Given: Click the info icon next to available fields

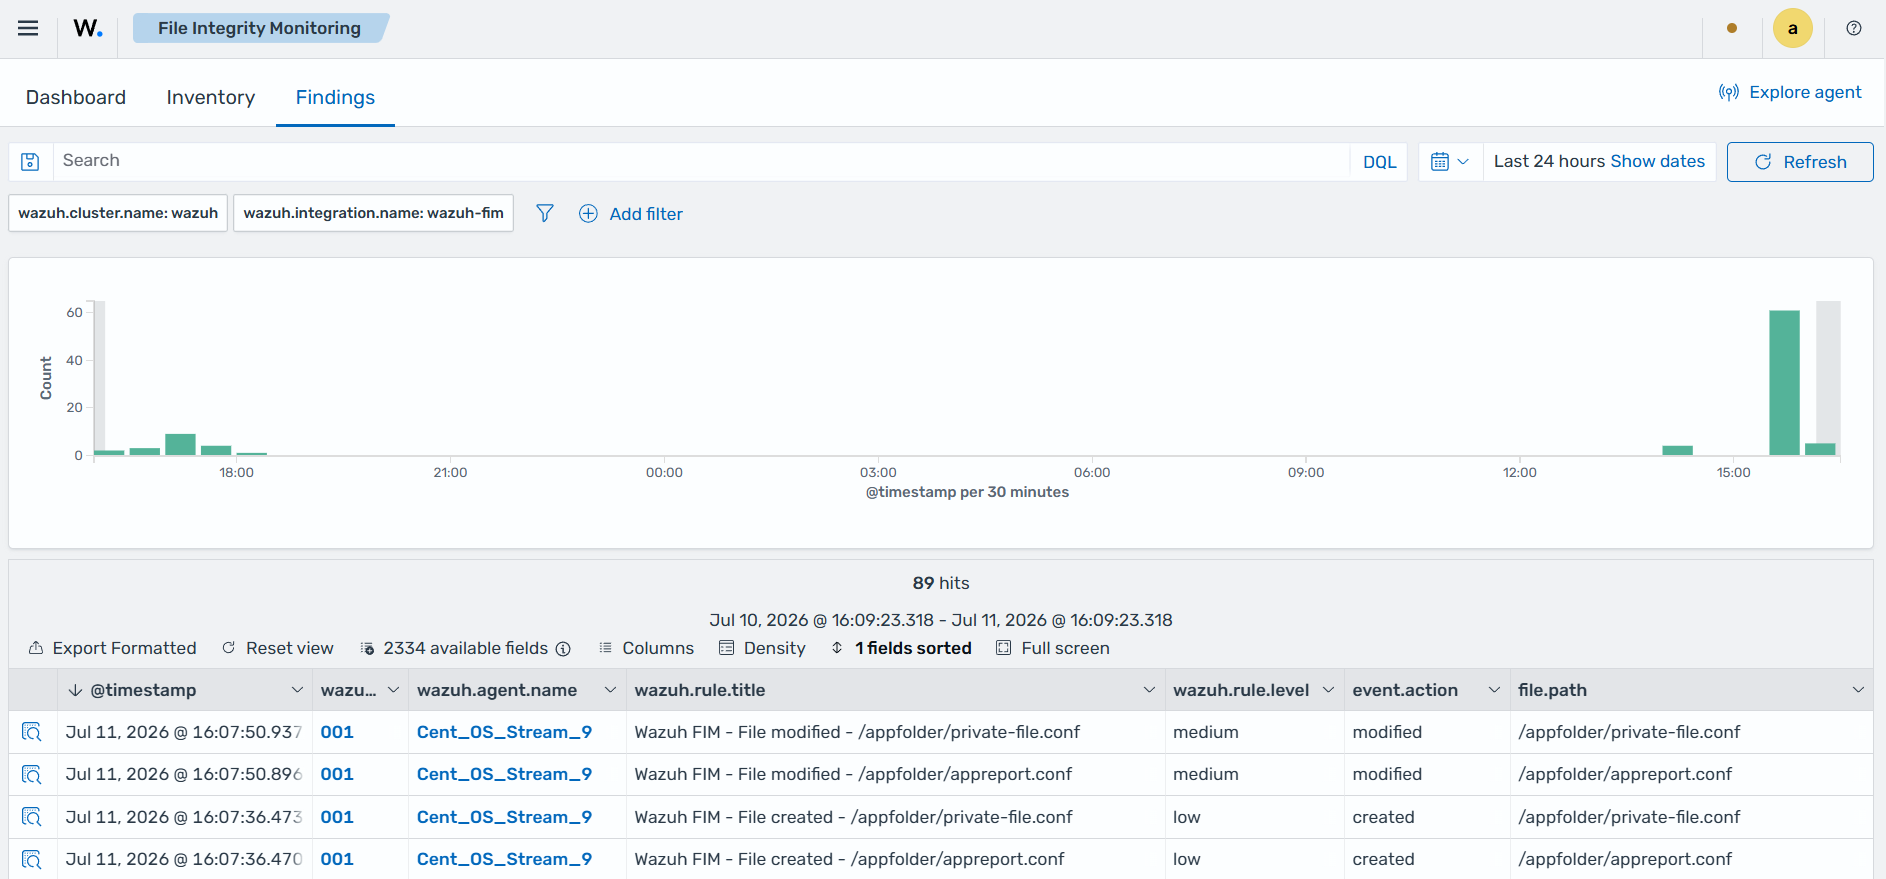Looking at the screenshot, I should click(x=563, y=649).
